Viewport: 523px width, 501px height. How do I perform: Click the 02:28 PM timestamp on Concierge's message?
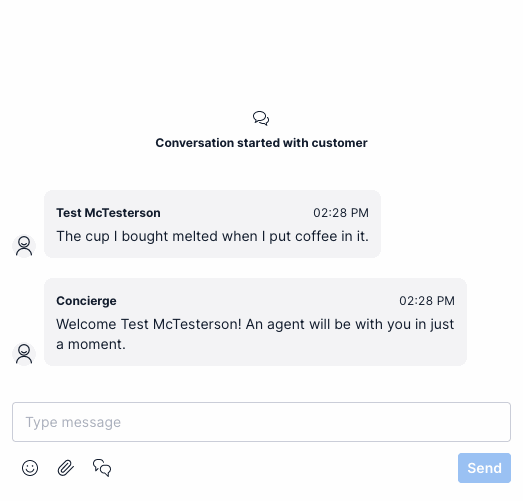point(427,301)
